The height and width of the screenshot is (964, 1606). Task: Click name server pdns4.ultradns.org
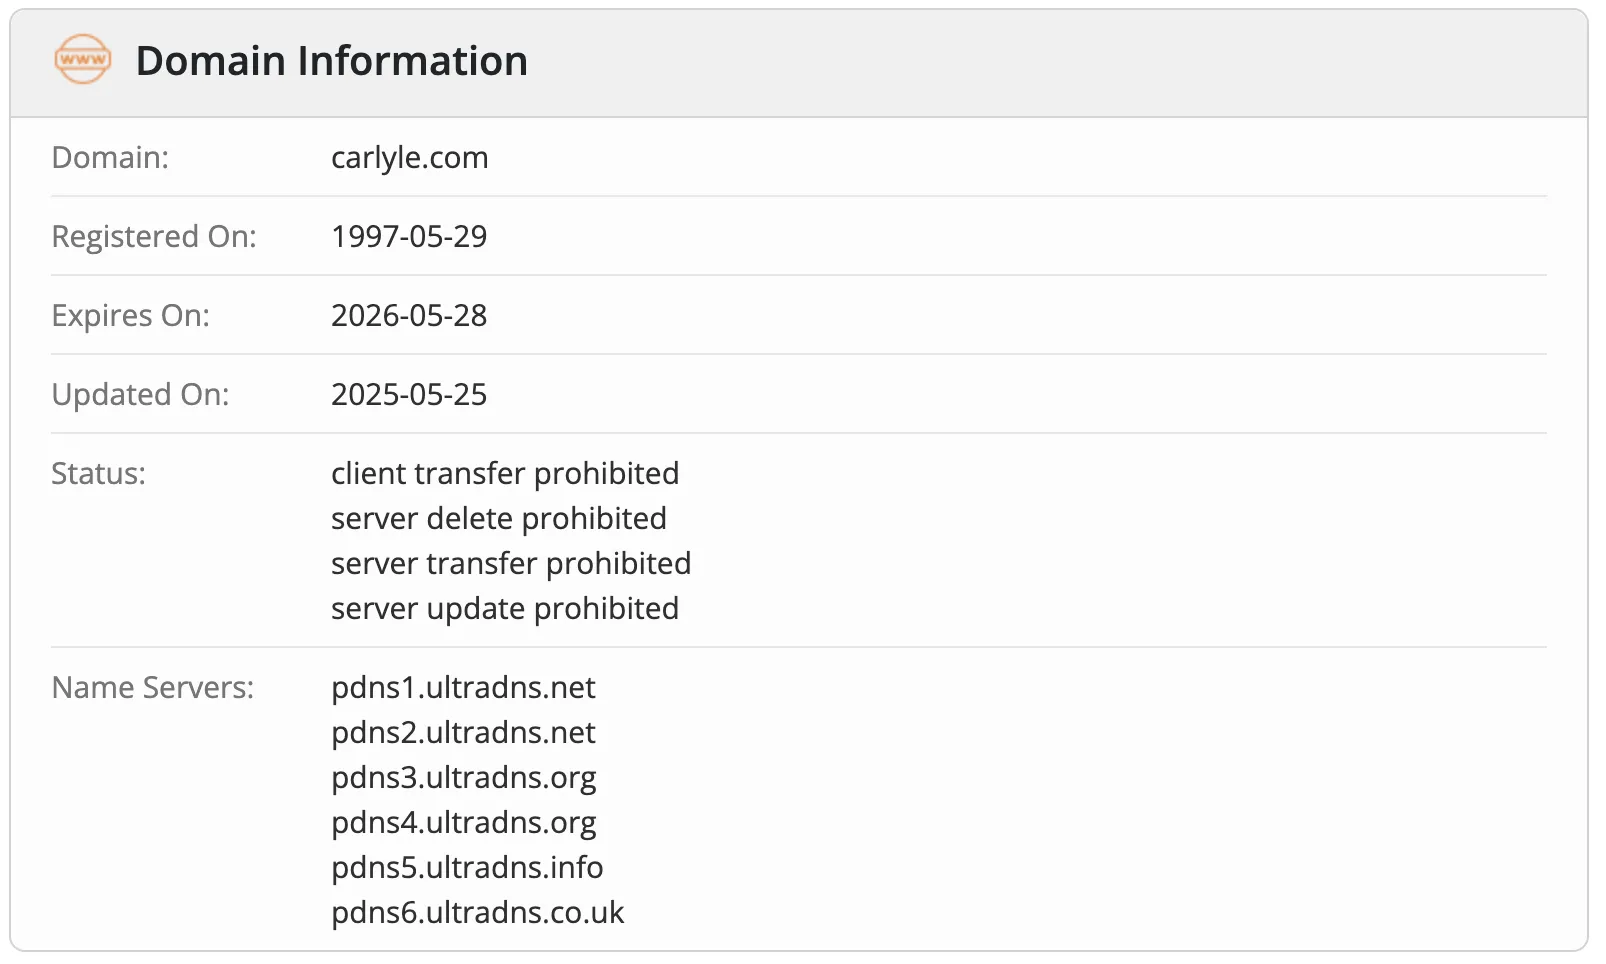click(x=464, y=823)
